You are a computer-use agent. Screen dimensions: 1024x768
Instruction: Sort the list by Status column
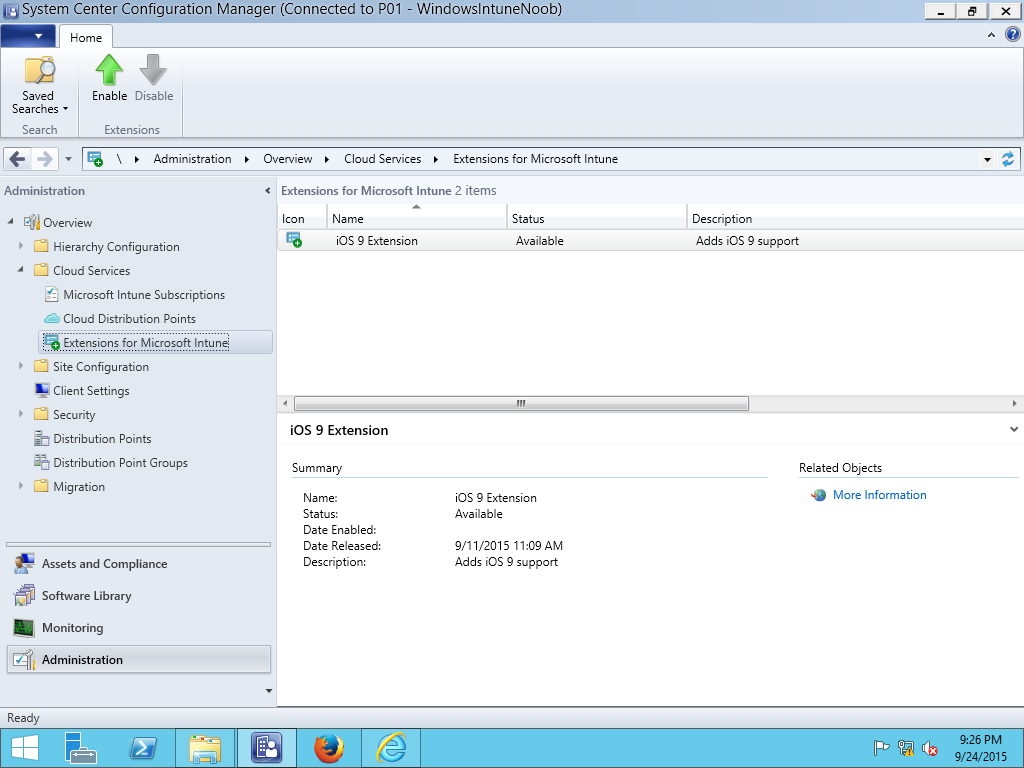coord(596,218)
